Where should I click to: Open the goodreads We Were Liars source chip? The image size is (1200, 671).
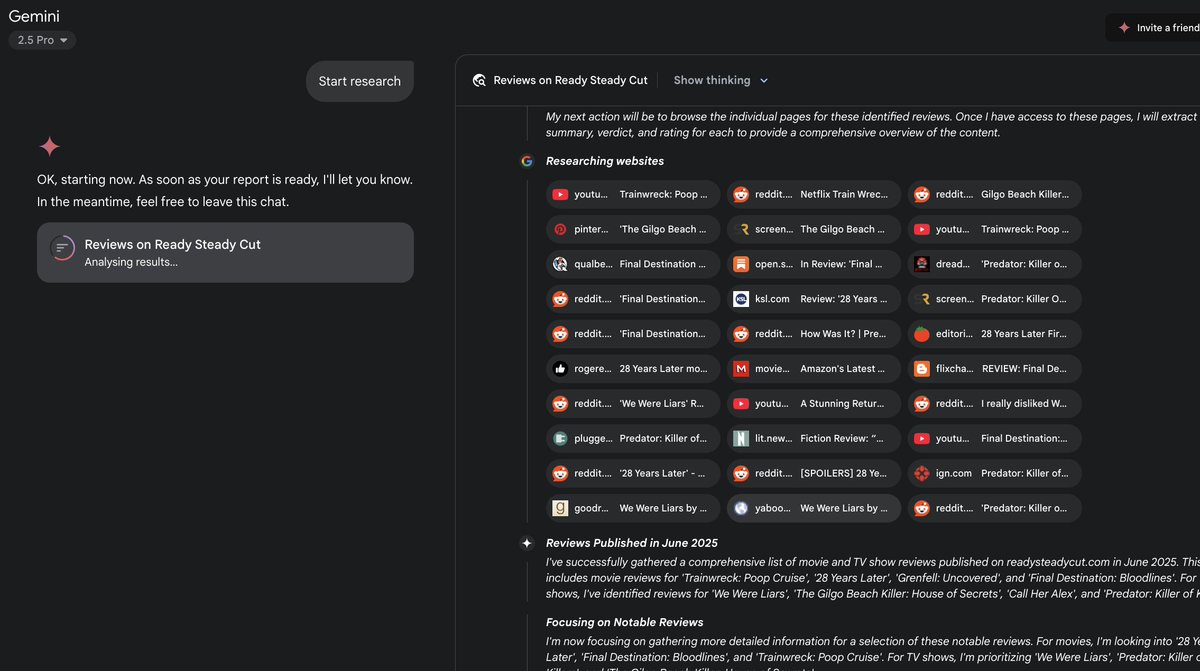[633, 508]
